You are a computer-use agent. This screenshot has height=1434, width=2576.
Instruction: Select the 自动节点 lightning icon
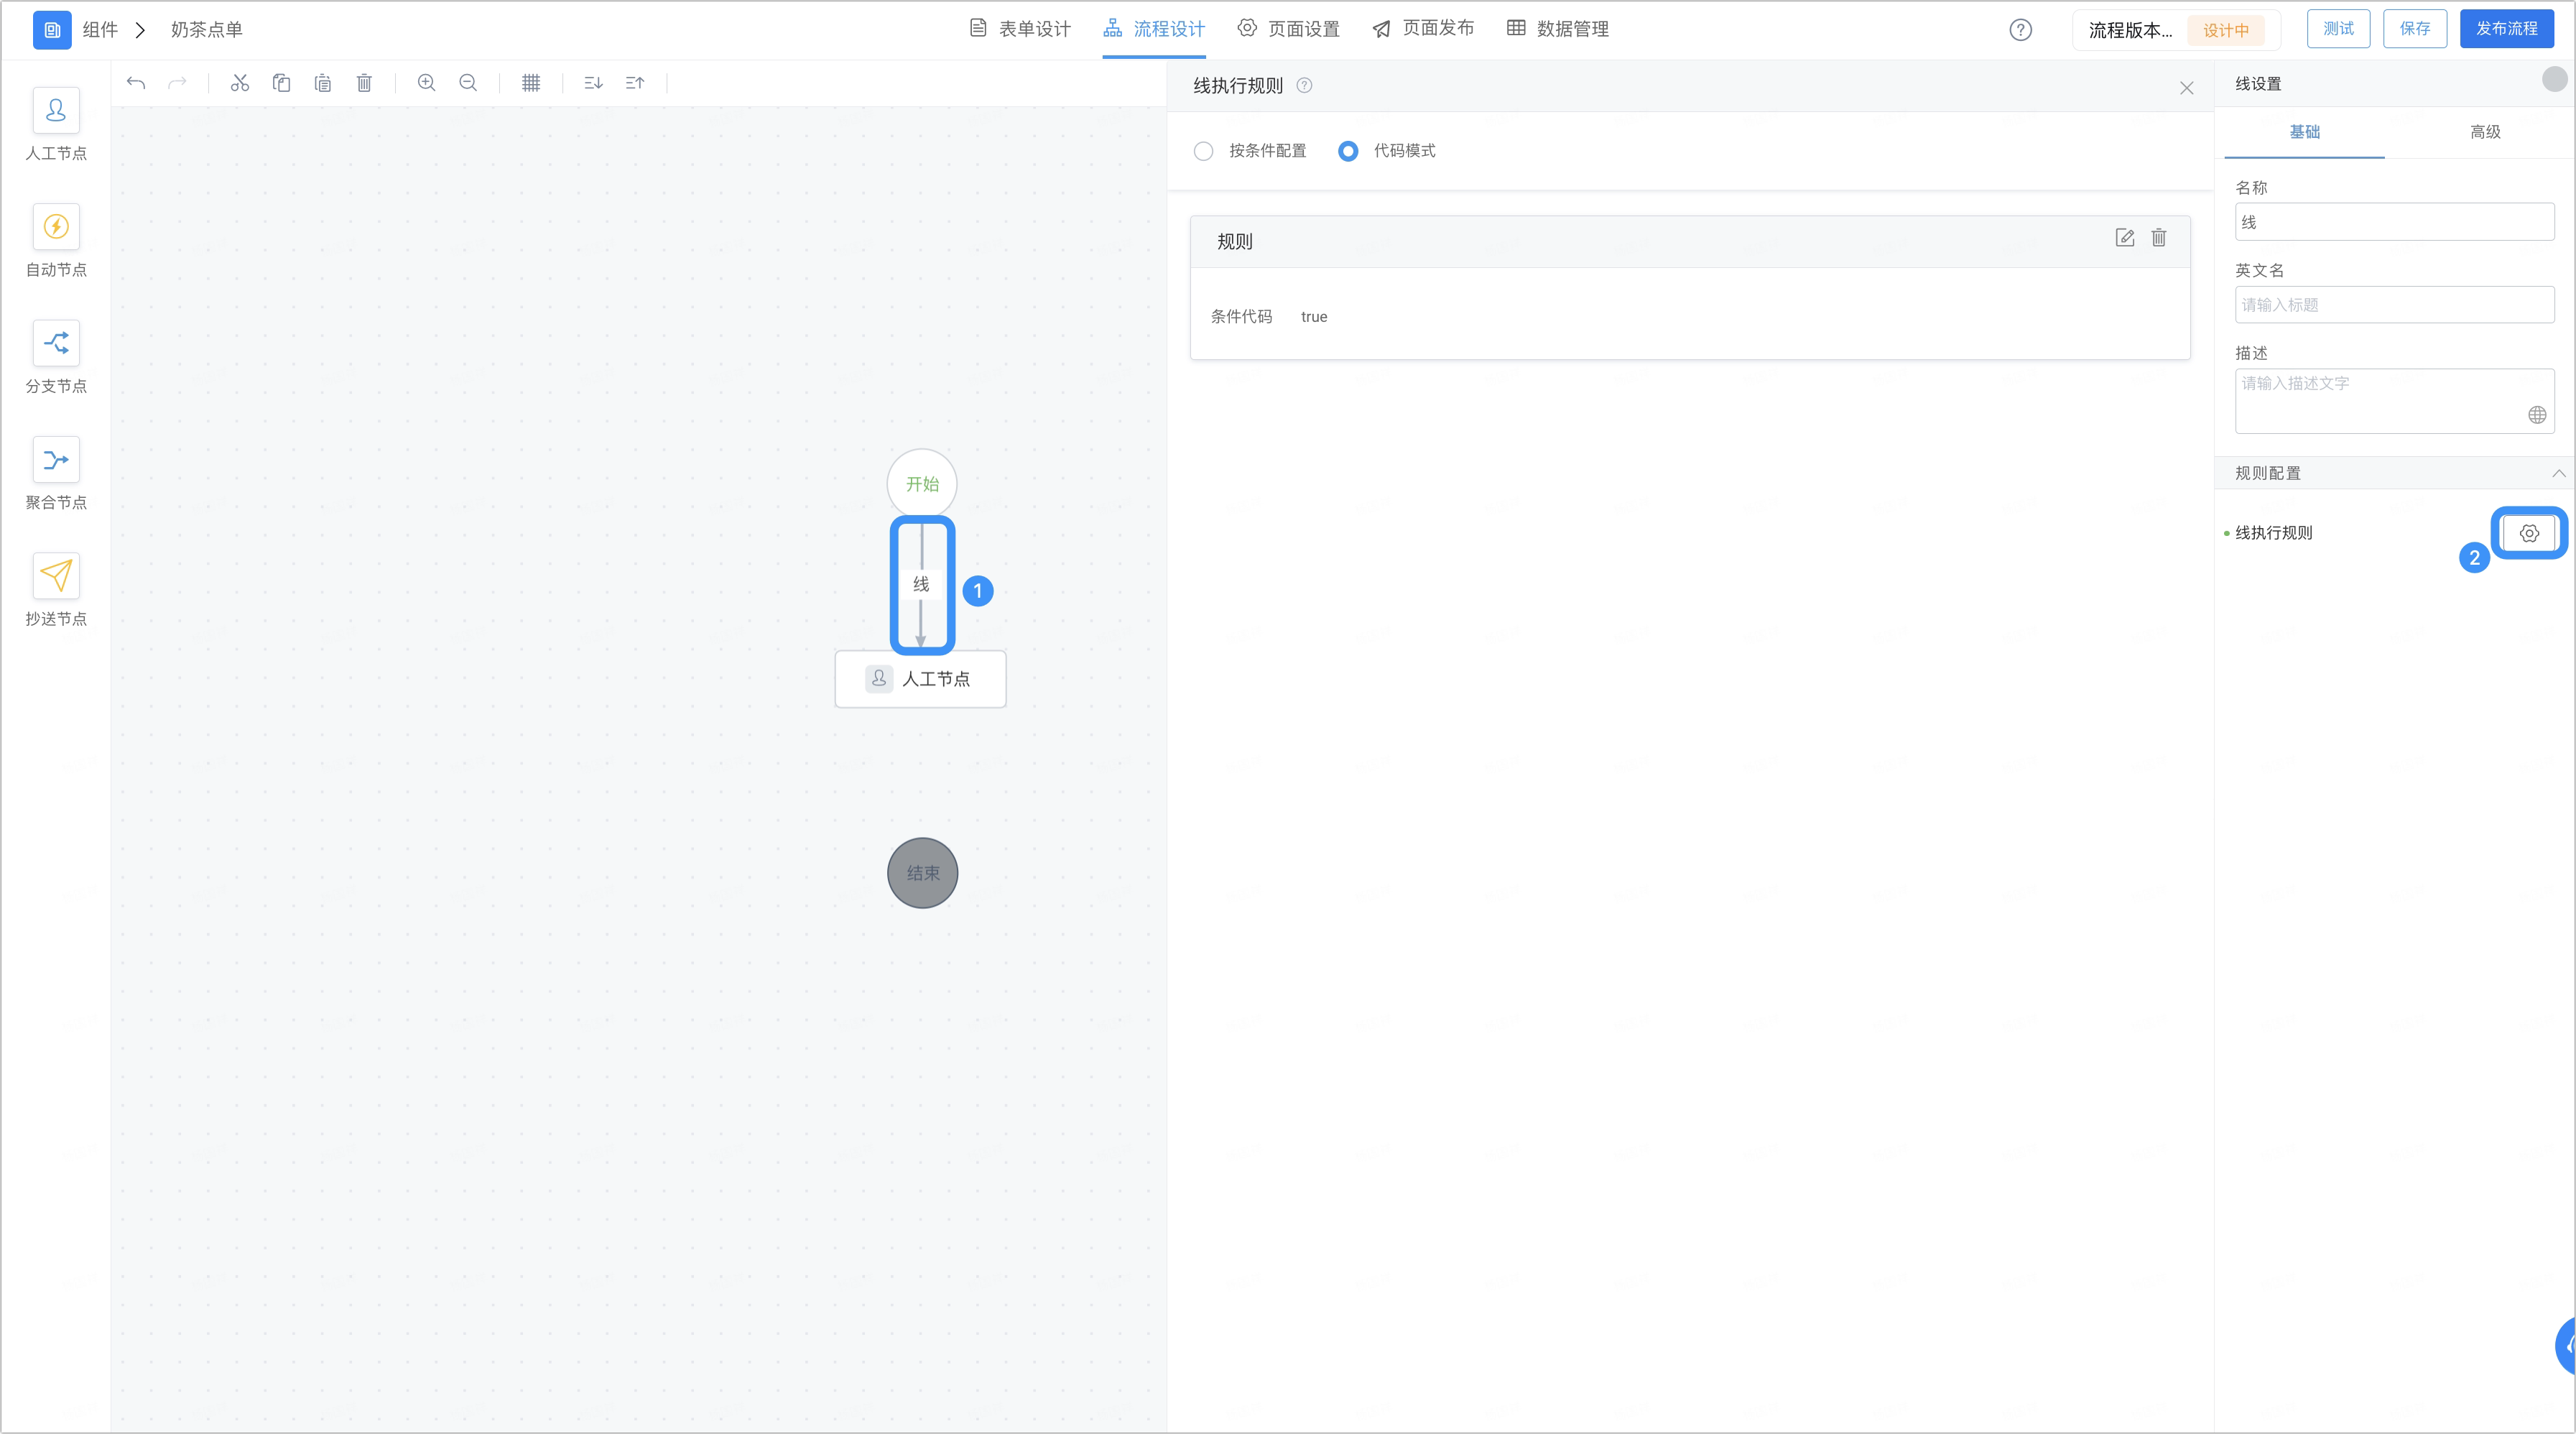(56, 227)
